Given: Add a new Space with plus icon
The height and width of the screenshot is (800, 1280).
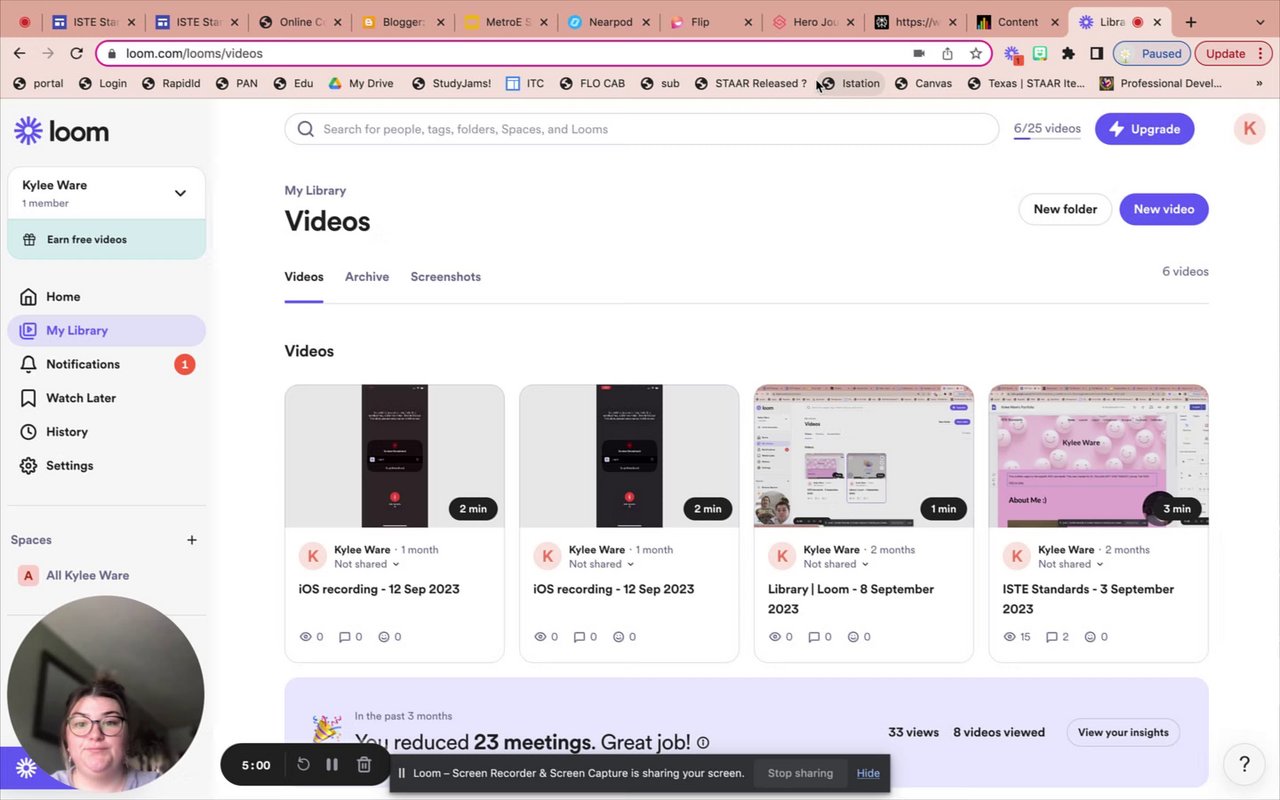Looking at the screenshot, I should (192, 540).
